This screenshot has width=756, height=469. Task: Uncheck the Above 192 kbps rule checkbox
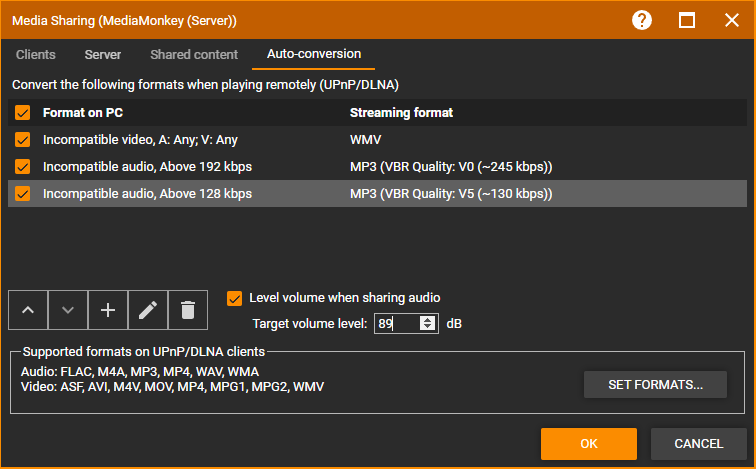23,167
